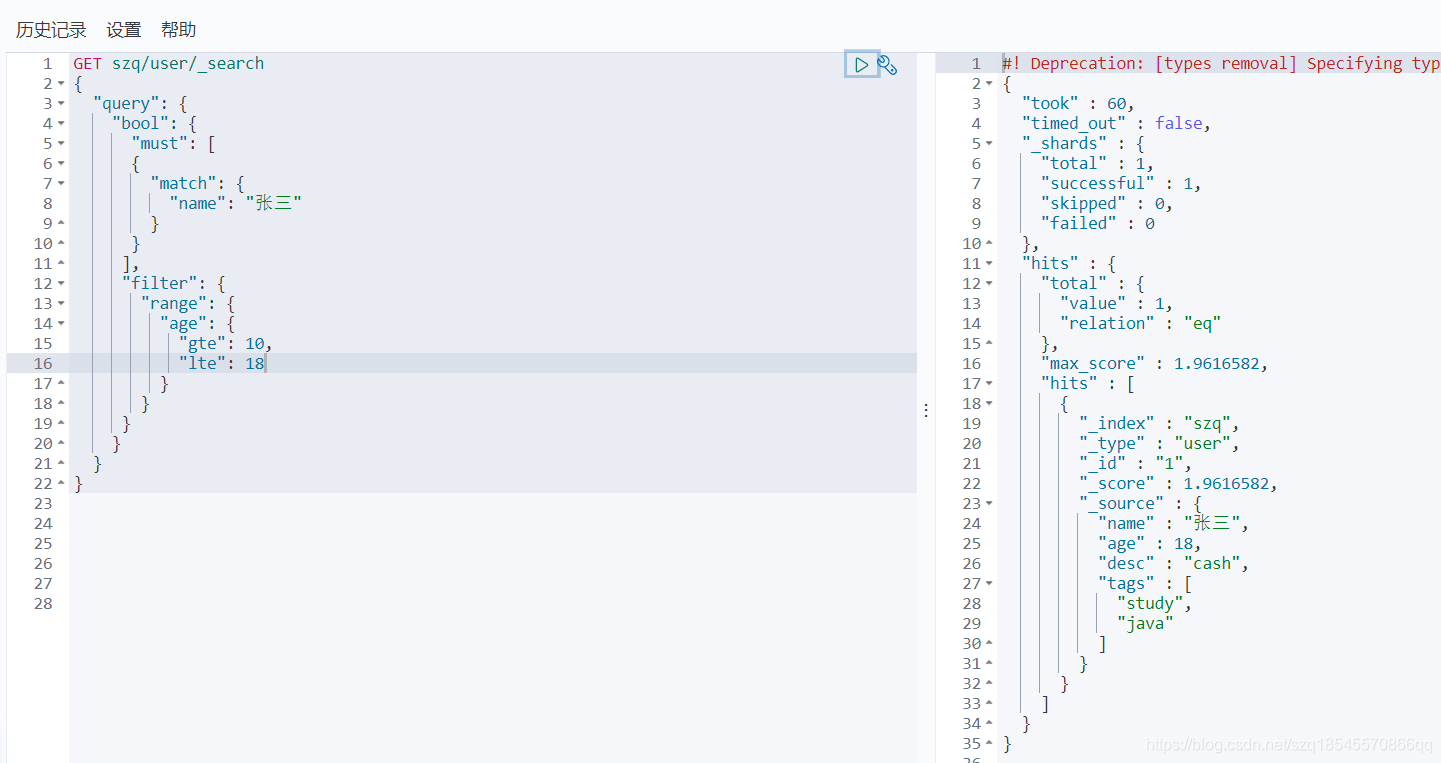Viewport: 1441px width, 763px height.
Task: Open the 帮助 menu item
Action: click(178, 30)
